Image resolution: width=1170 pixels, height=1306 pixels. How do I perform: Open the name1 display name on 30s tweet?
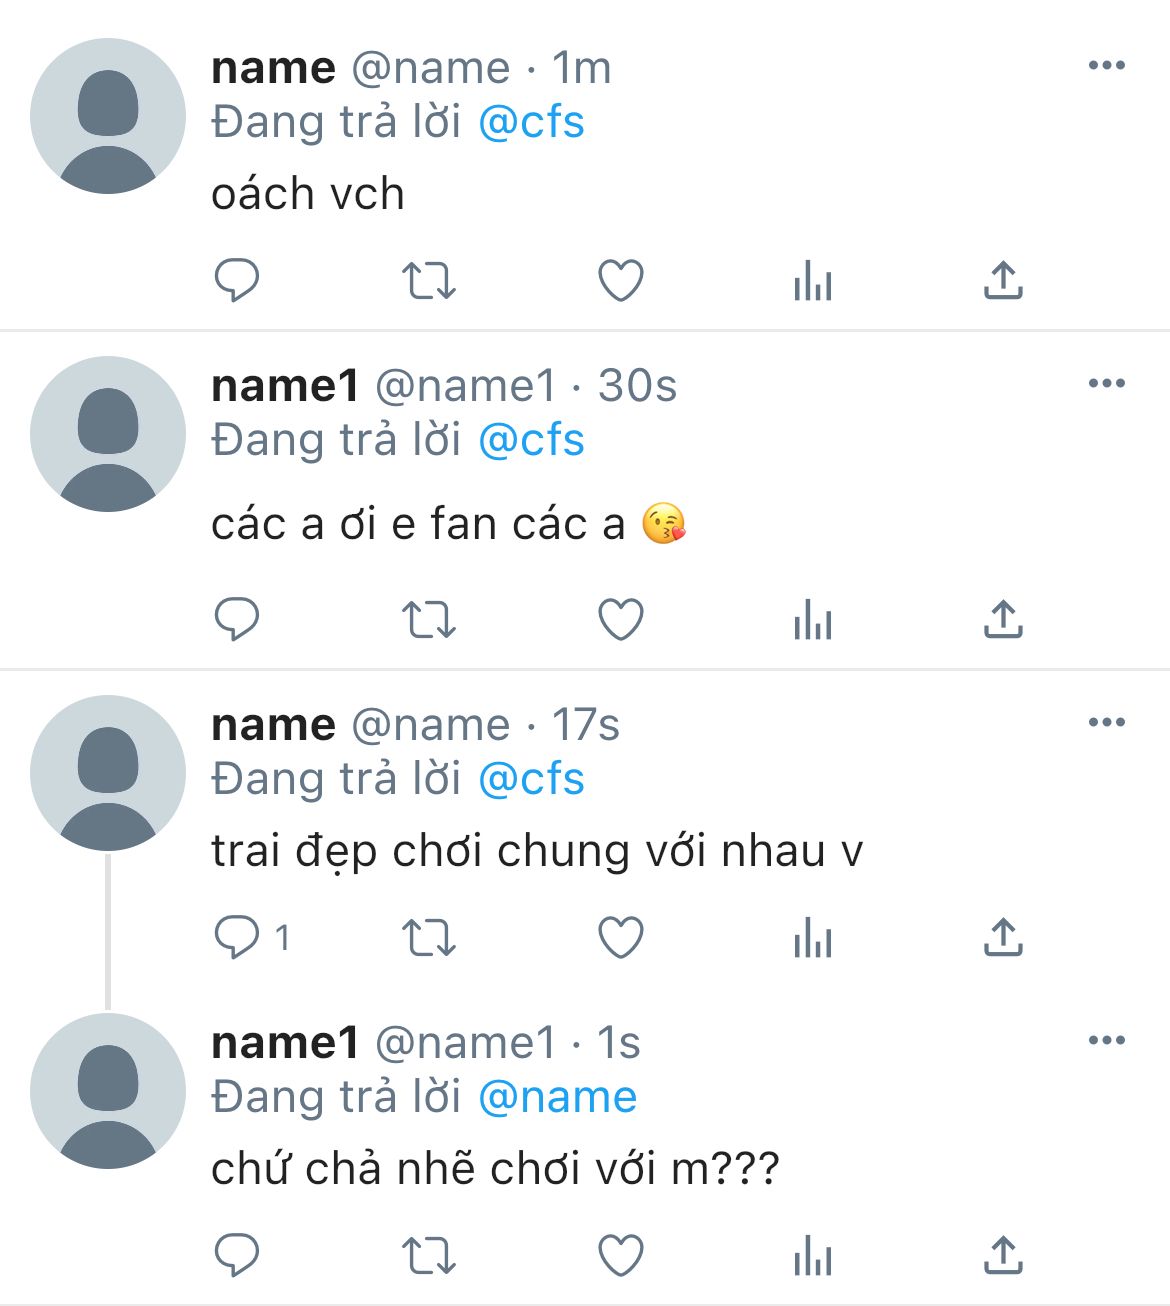click(285, 386)
